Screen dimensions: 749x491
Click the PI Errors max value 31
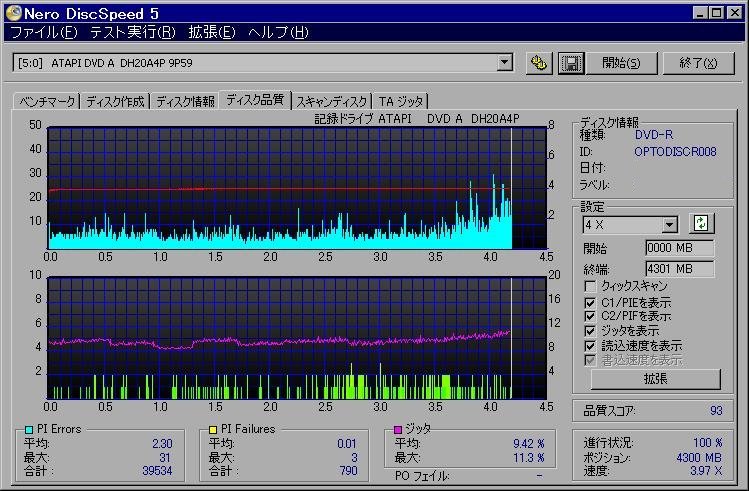click(x=165, y=458)
